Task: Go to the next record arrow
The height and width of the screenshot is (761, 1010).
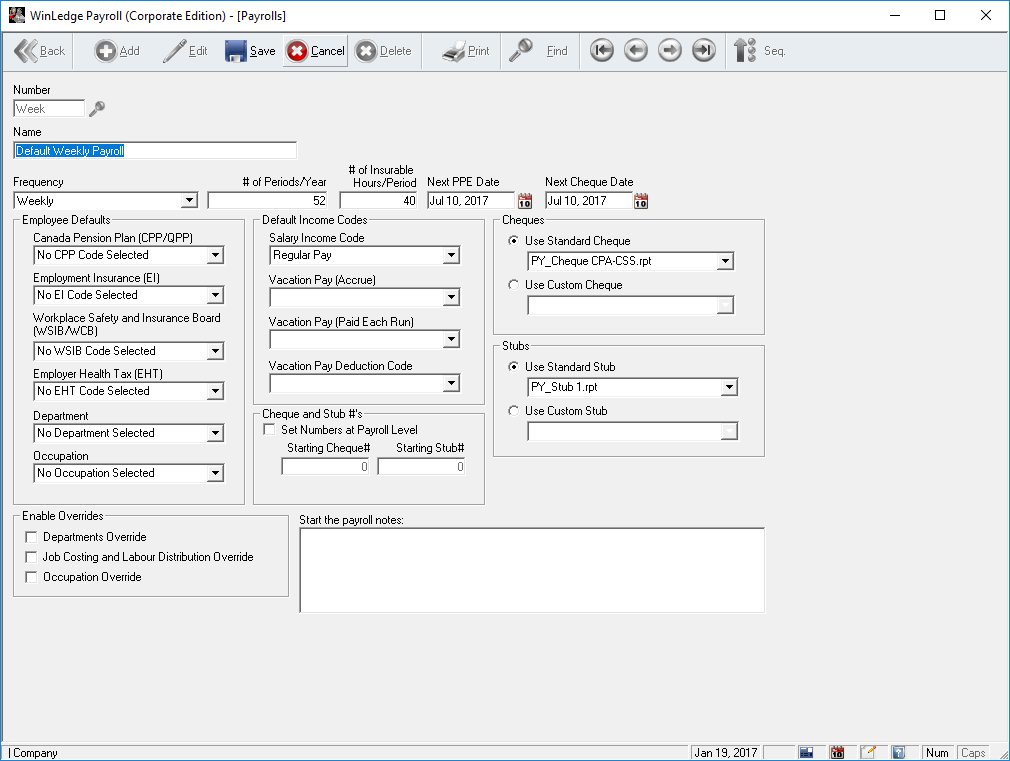Action: click(x=670, y=51)
